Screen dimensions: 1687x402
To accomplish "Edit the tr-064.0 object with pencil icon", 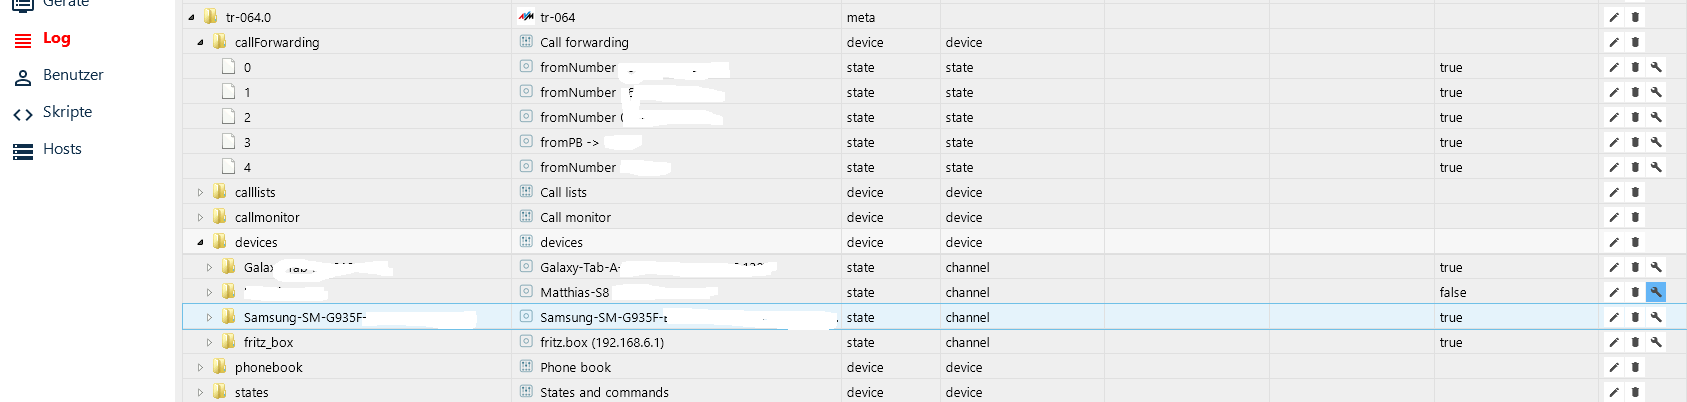I will coord(1614,17).
